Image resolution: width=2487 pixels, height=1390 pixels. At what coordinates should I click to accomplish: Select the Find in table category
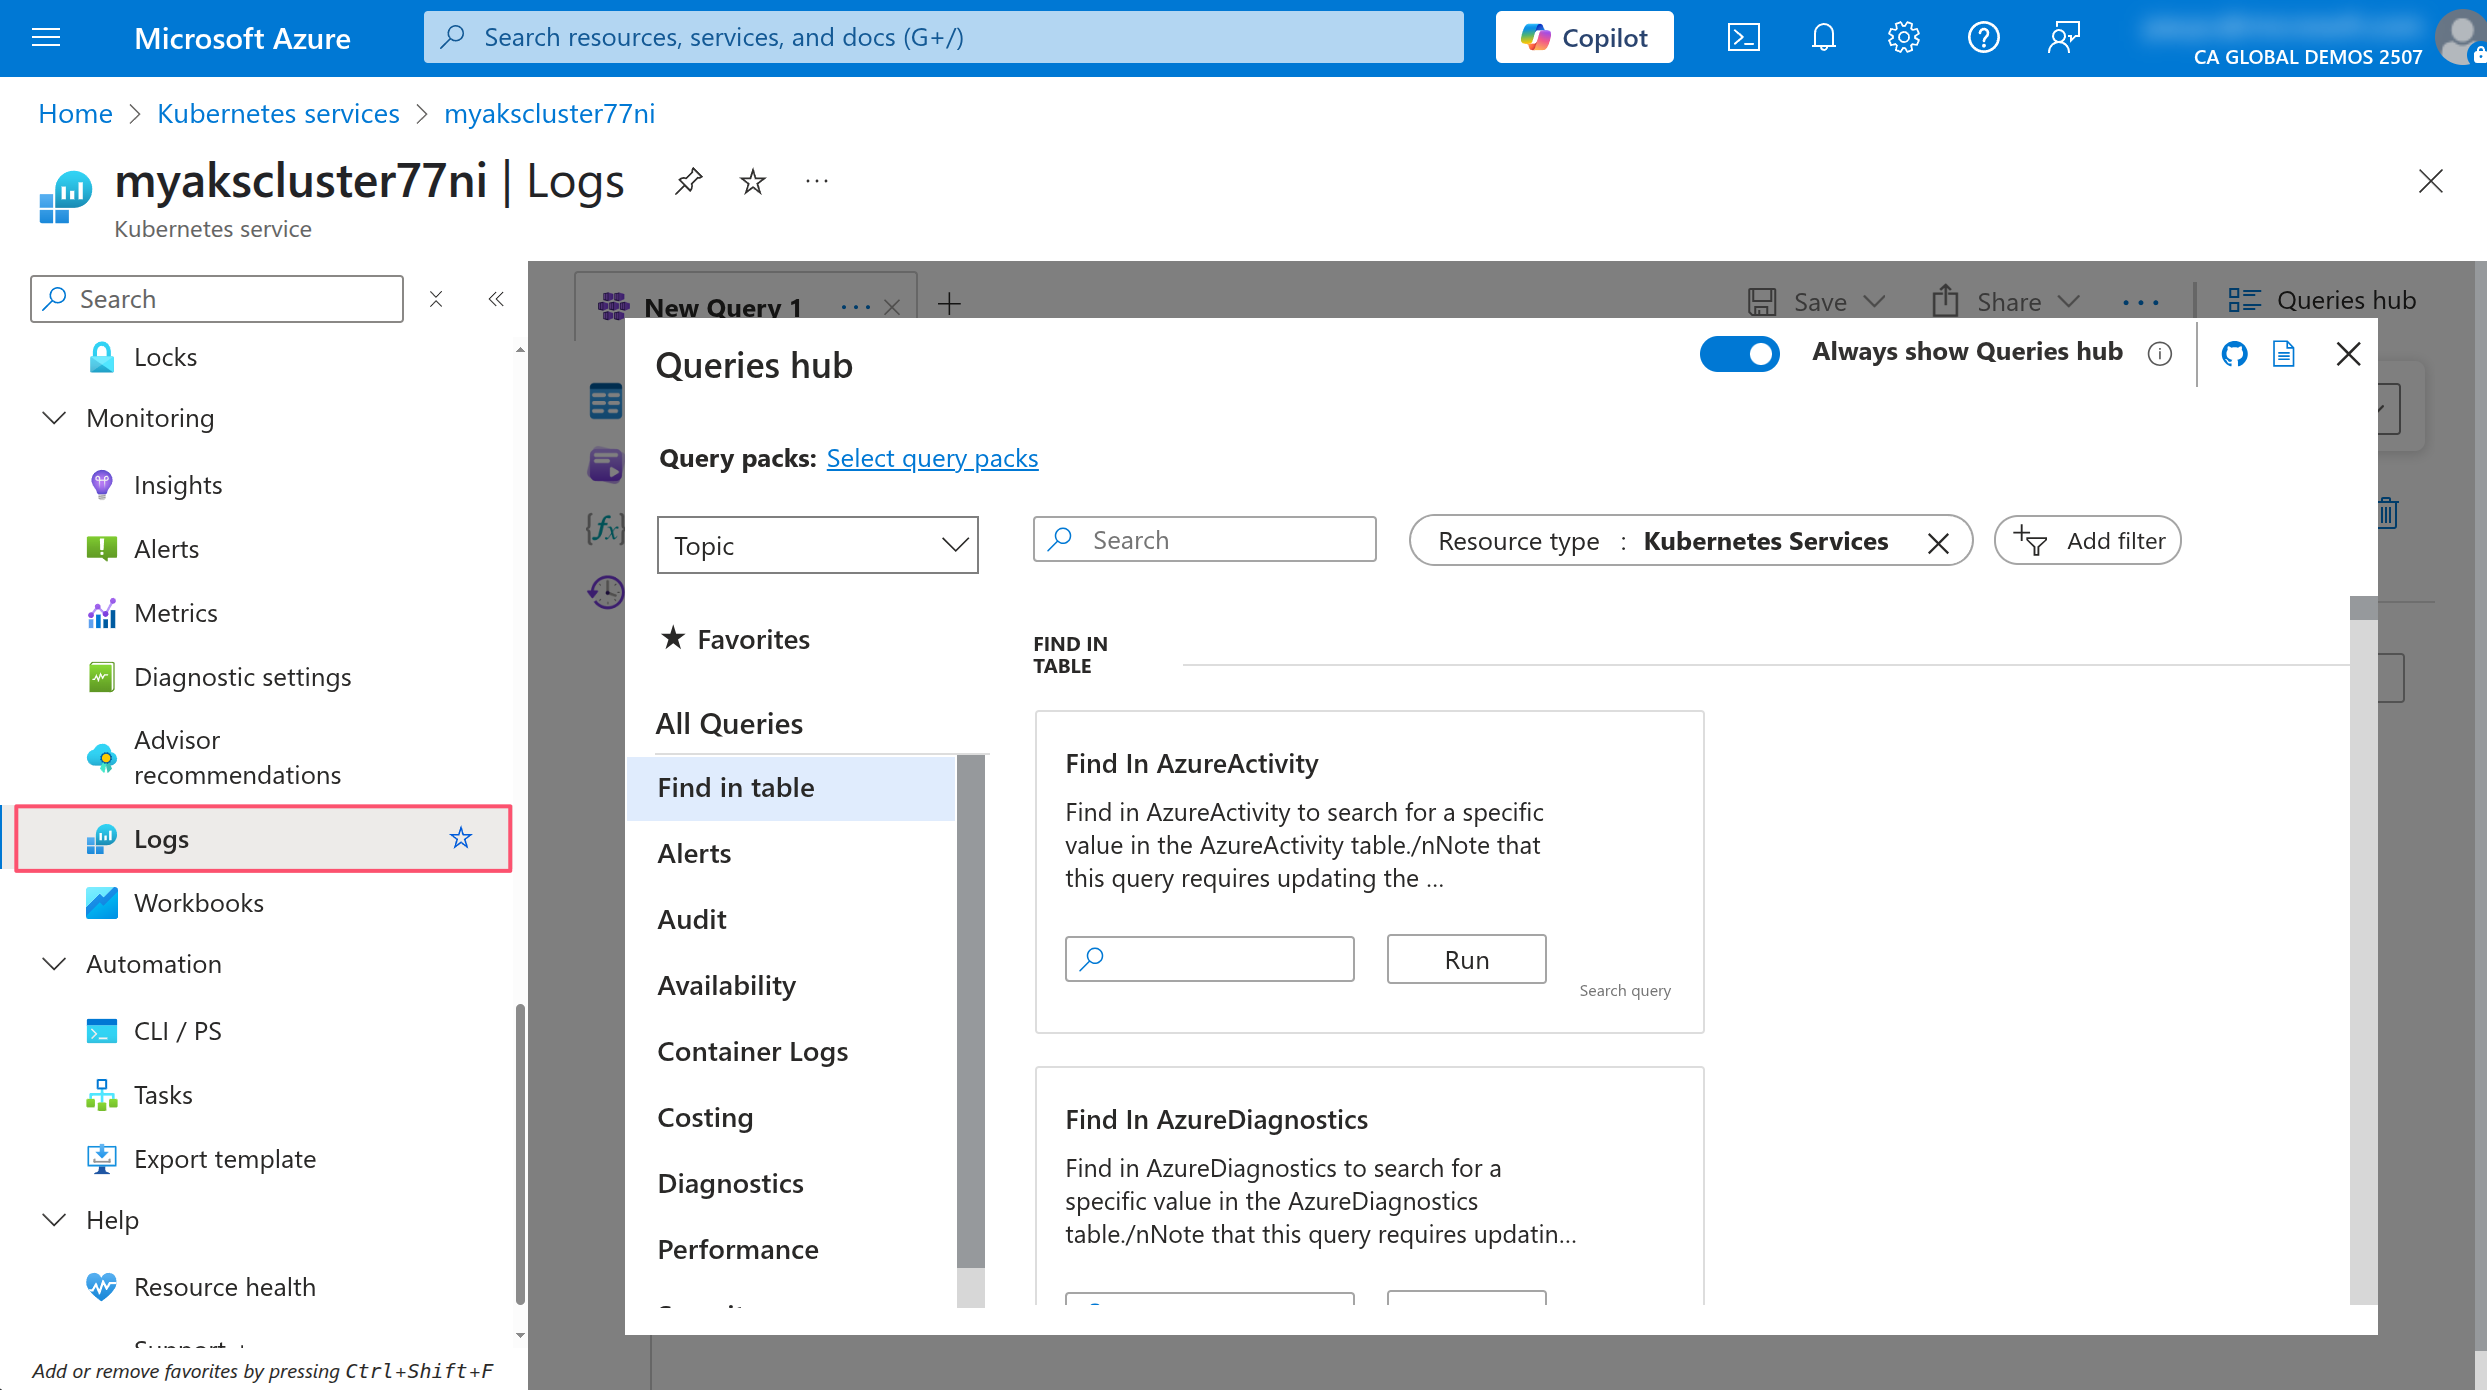coord(790,787)
